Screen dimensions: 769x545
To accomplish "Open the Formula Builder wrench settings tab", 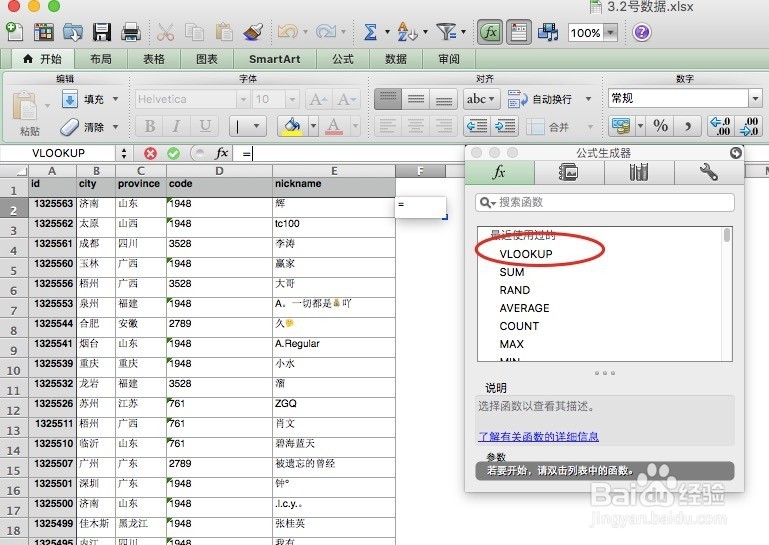I will [x=709, y=172].
